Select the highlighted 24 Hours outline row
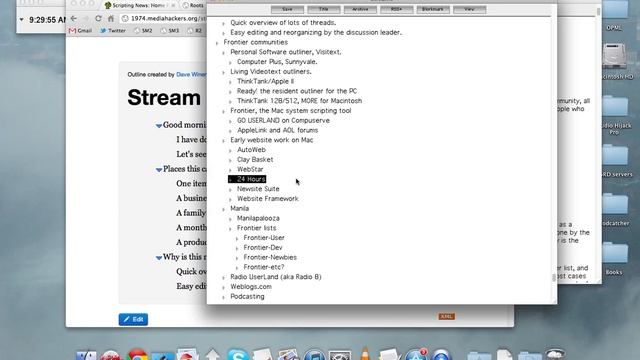This screenshot has width=640, height=360. (x=247, y=179)
